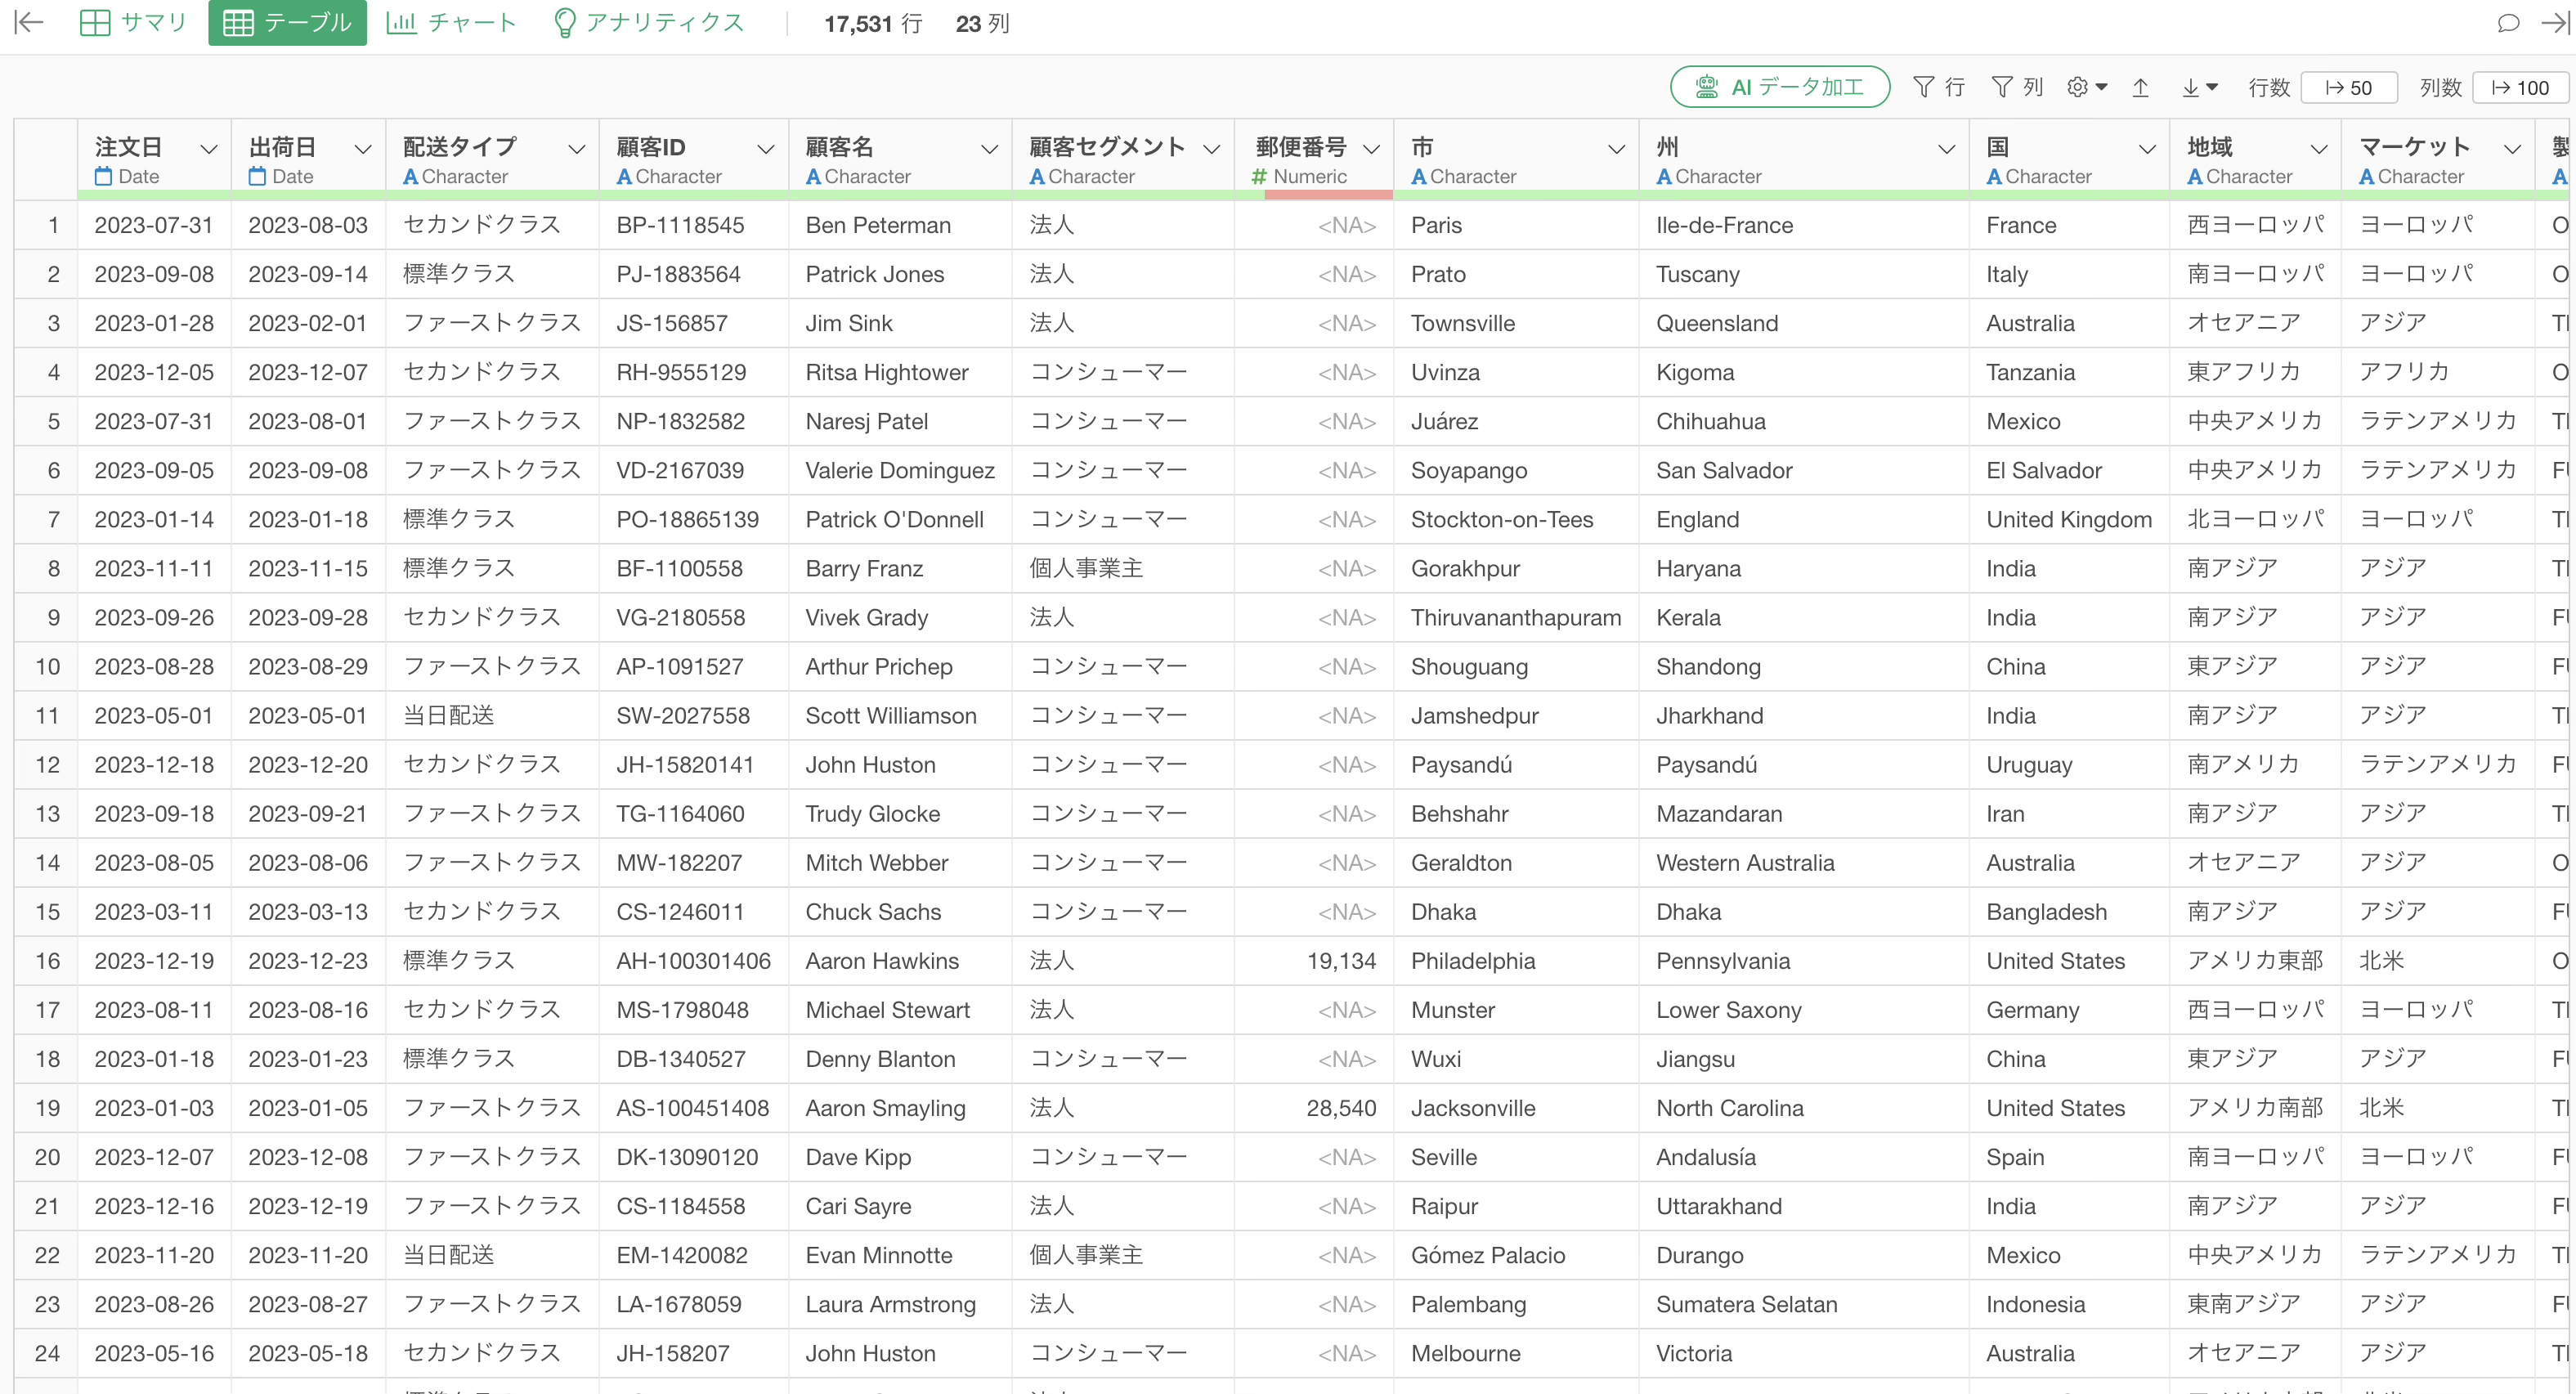
Task: Click the upload arrow icon
Action: pos(2140,88)
